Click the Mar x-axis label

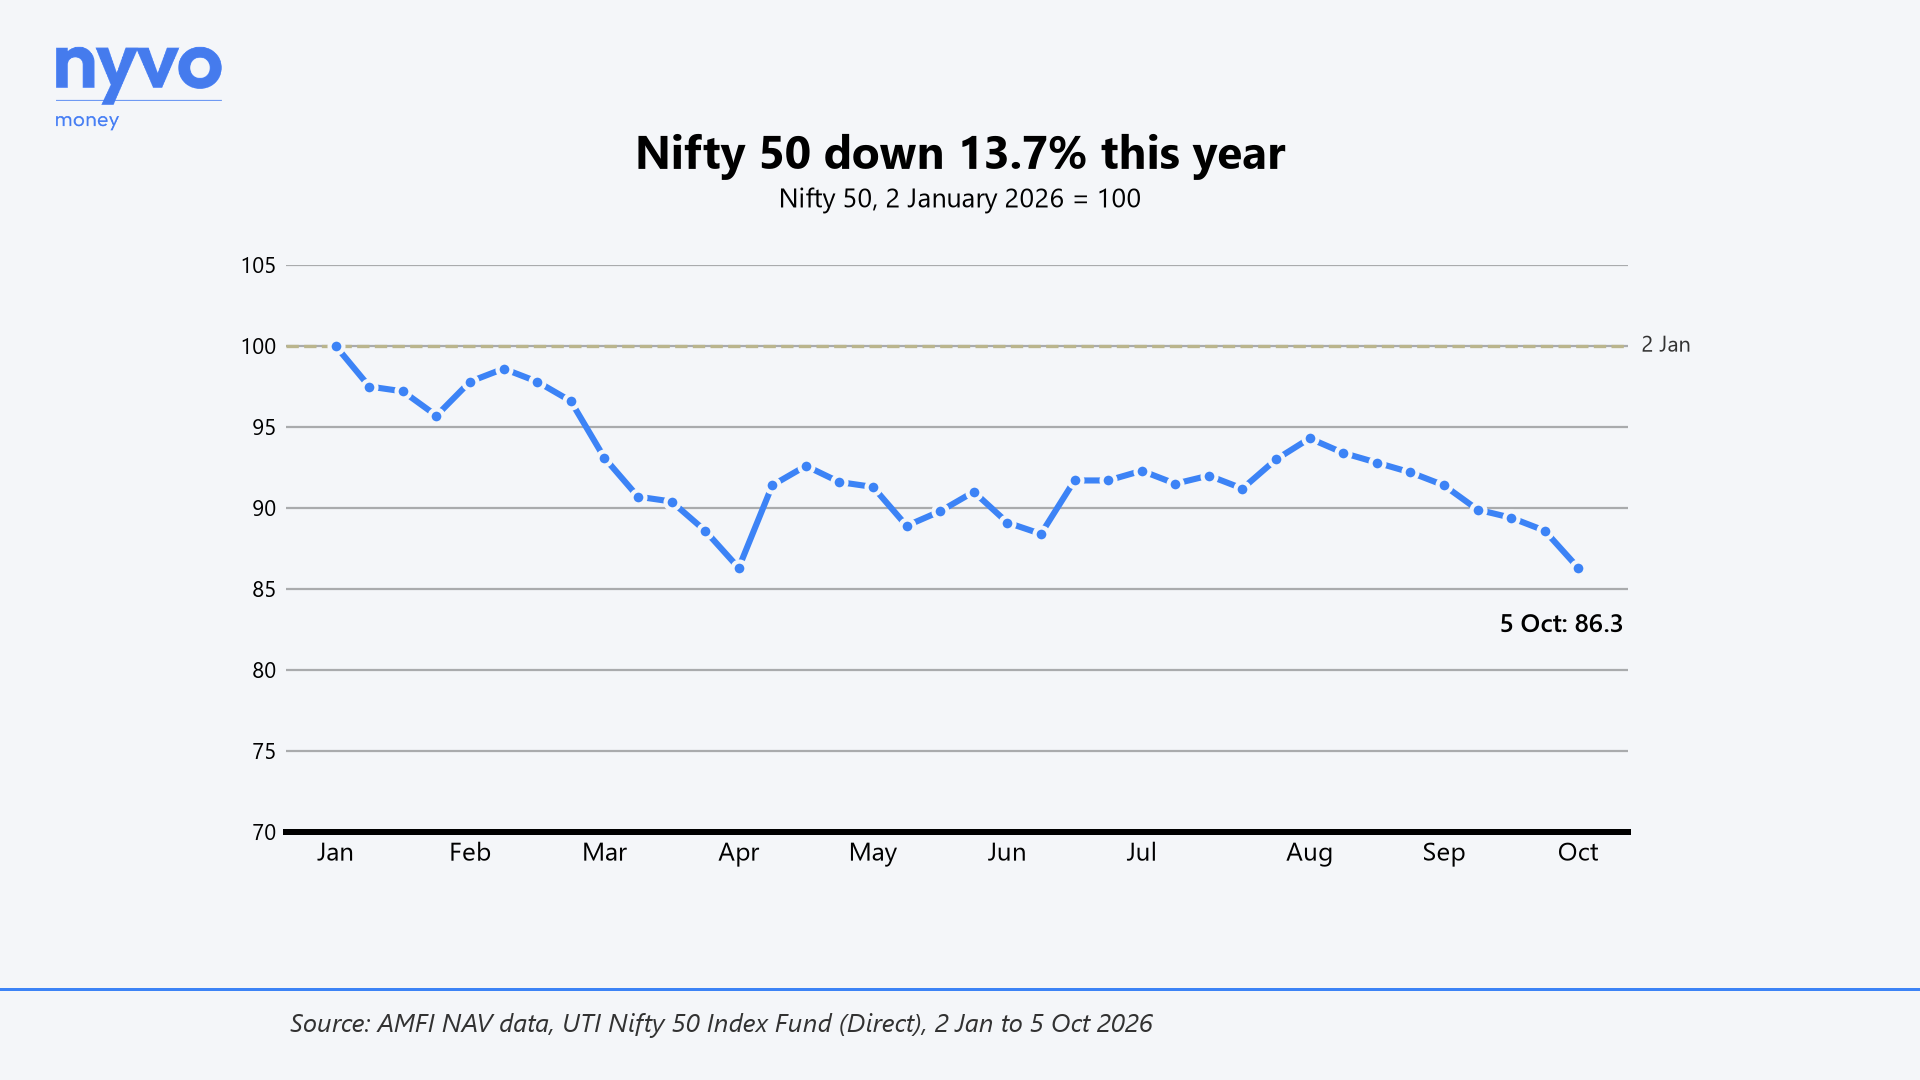(x=604, y=852)
